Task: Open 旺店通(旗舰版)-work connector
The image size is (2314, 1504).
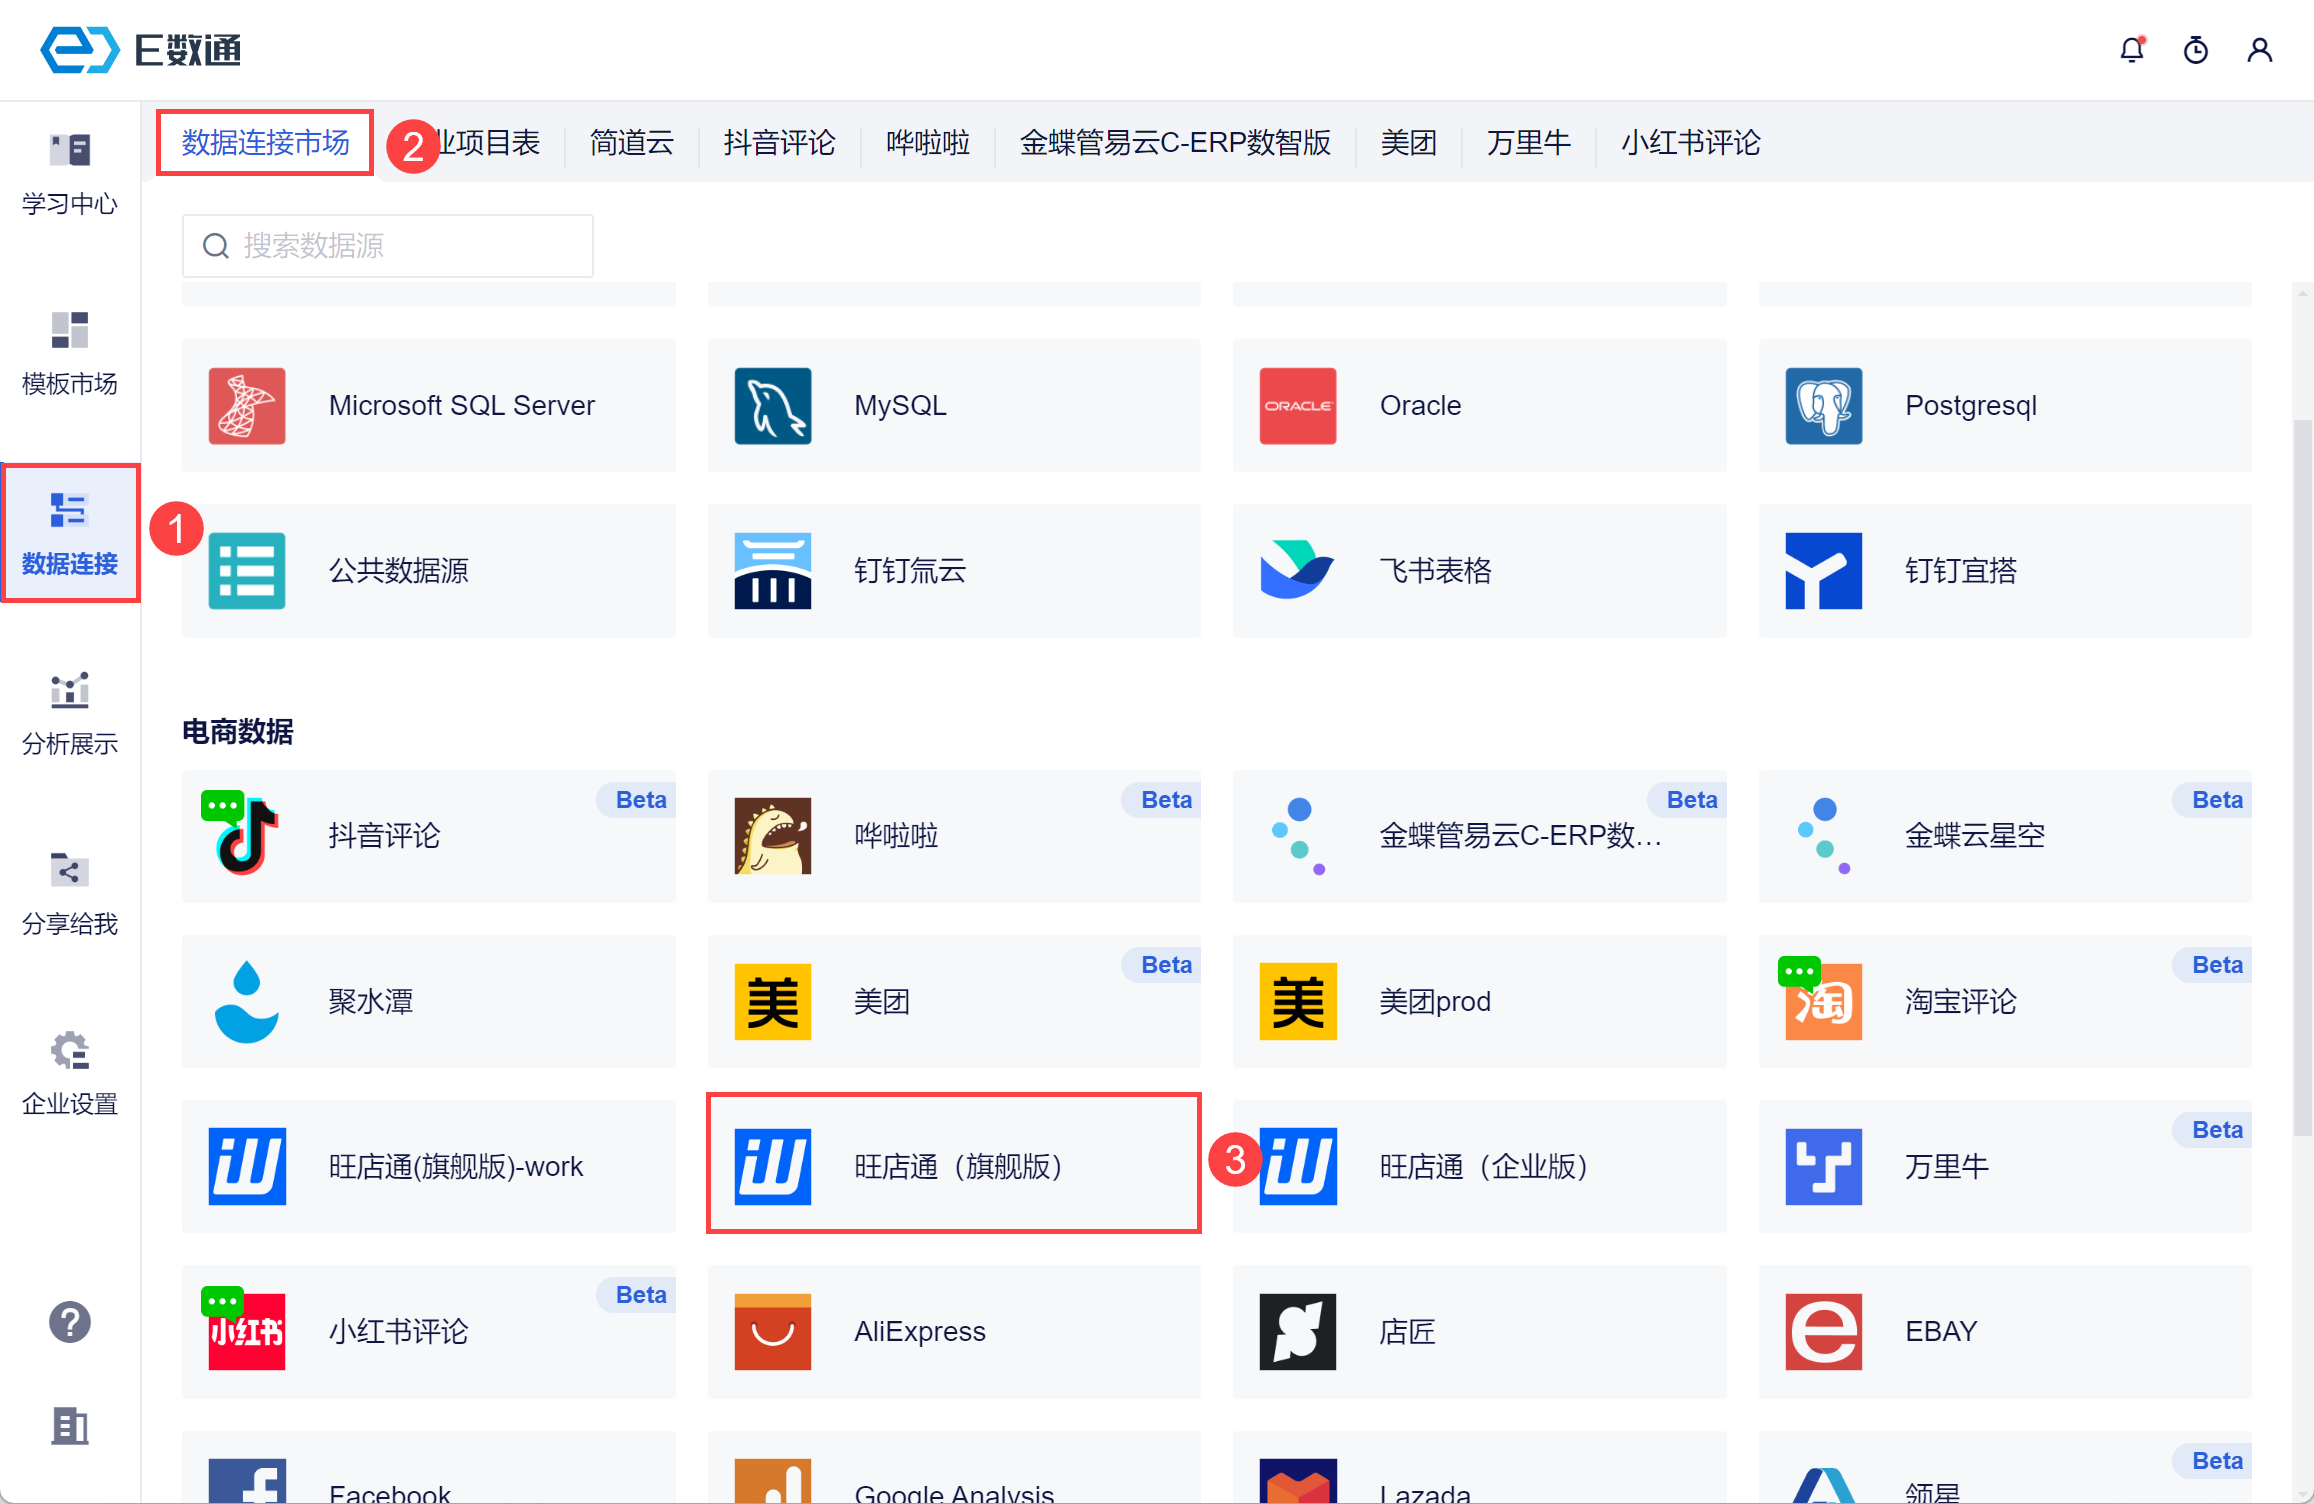Action: (x=429, y=1166)
